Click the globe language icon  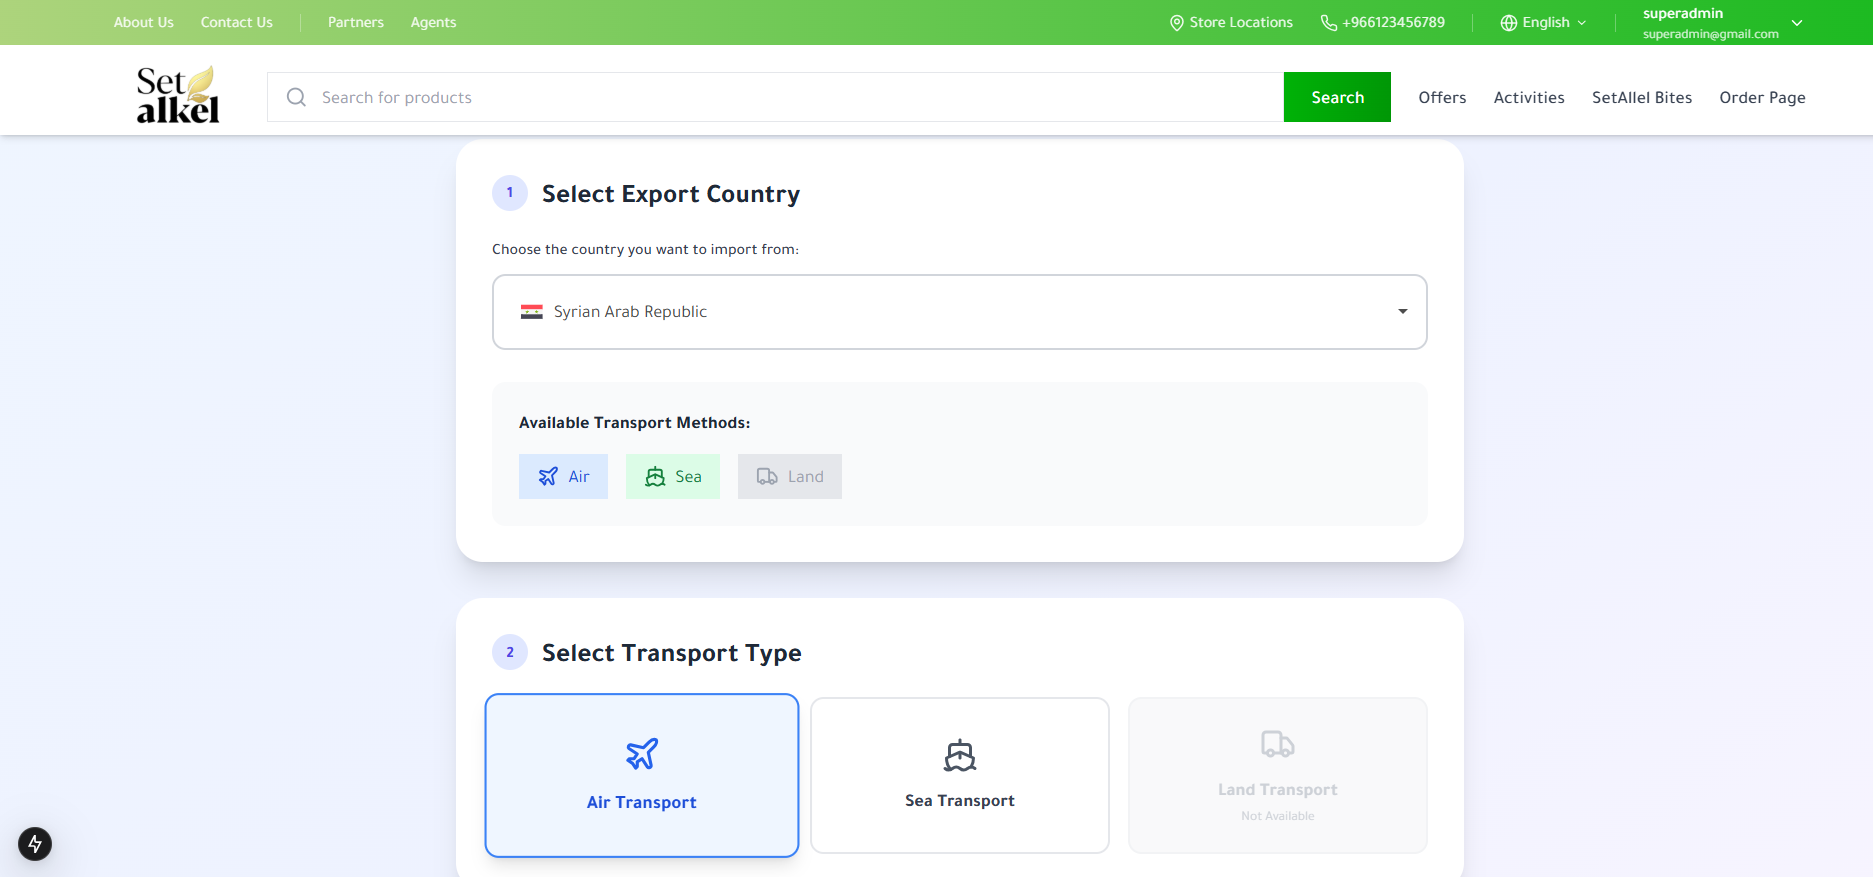(x=1509, y=22)
